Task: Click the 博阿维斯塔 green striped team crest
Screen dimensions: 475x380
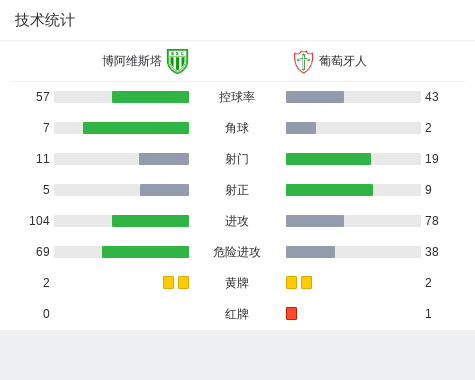Action: click(178, 61)
